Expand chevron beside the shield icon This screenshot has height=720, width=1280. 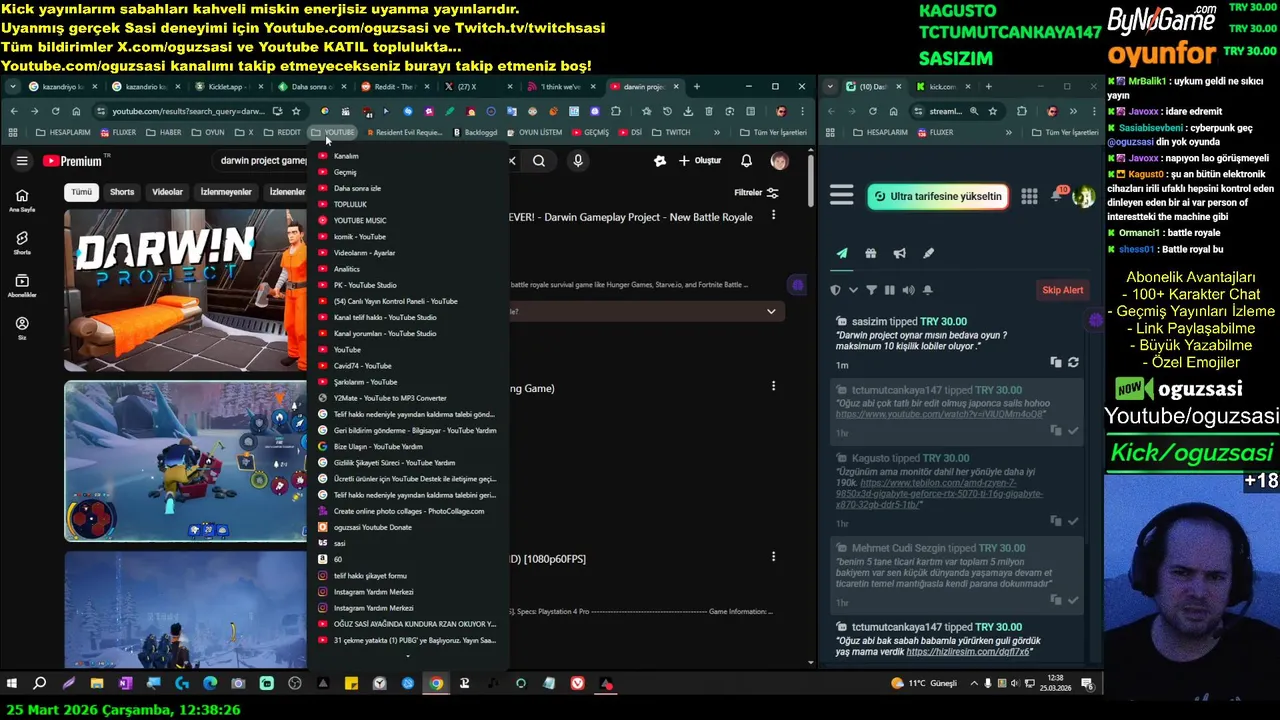(853, 290)
